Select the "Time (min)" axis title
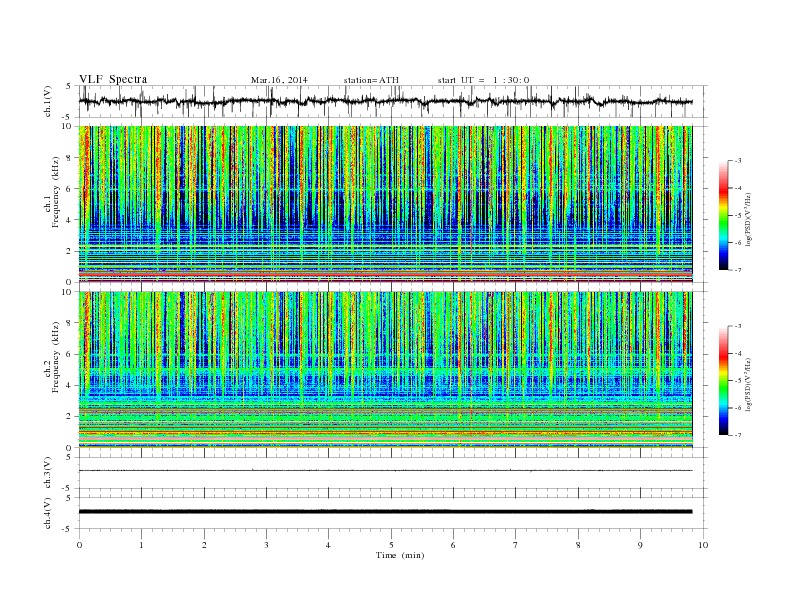This screenshot has height=612, width=792. [x=400, y=555]
